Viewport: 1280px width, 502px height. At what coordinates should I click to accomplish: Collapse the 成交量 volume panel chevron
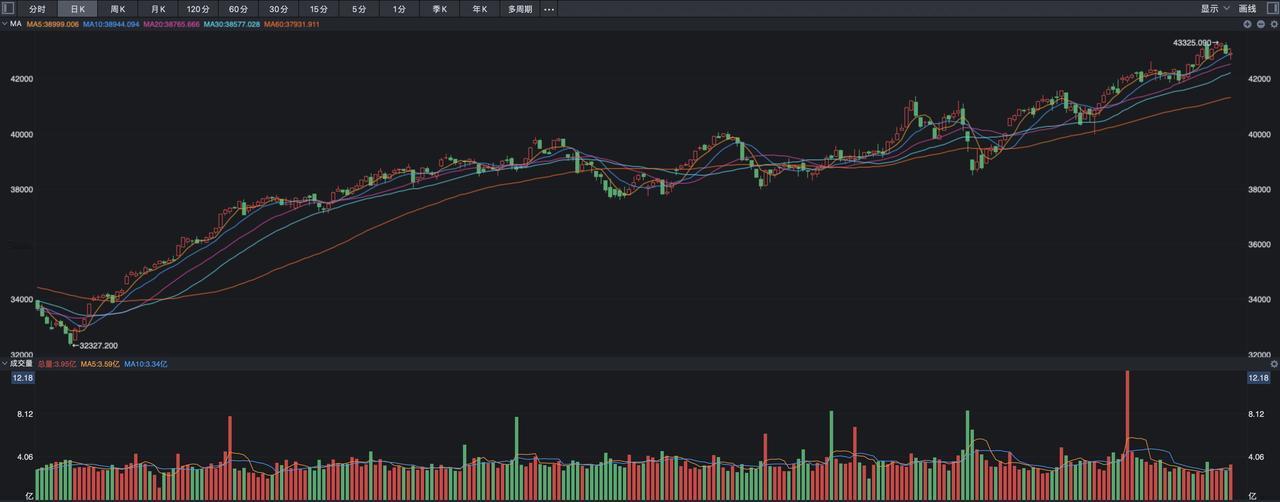5,364
